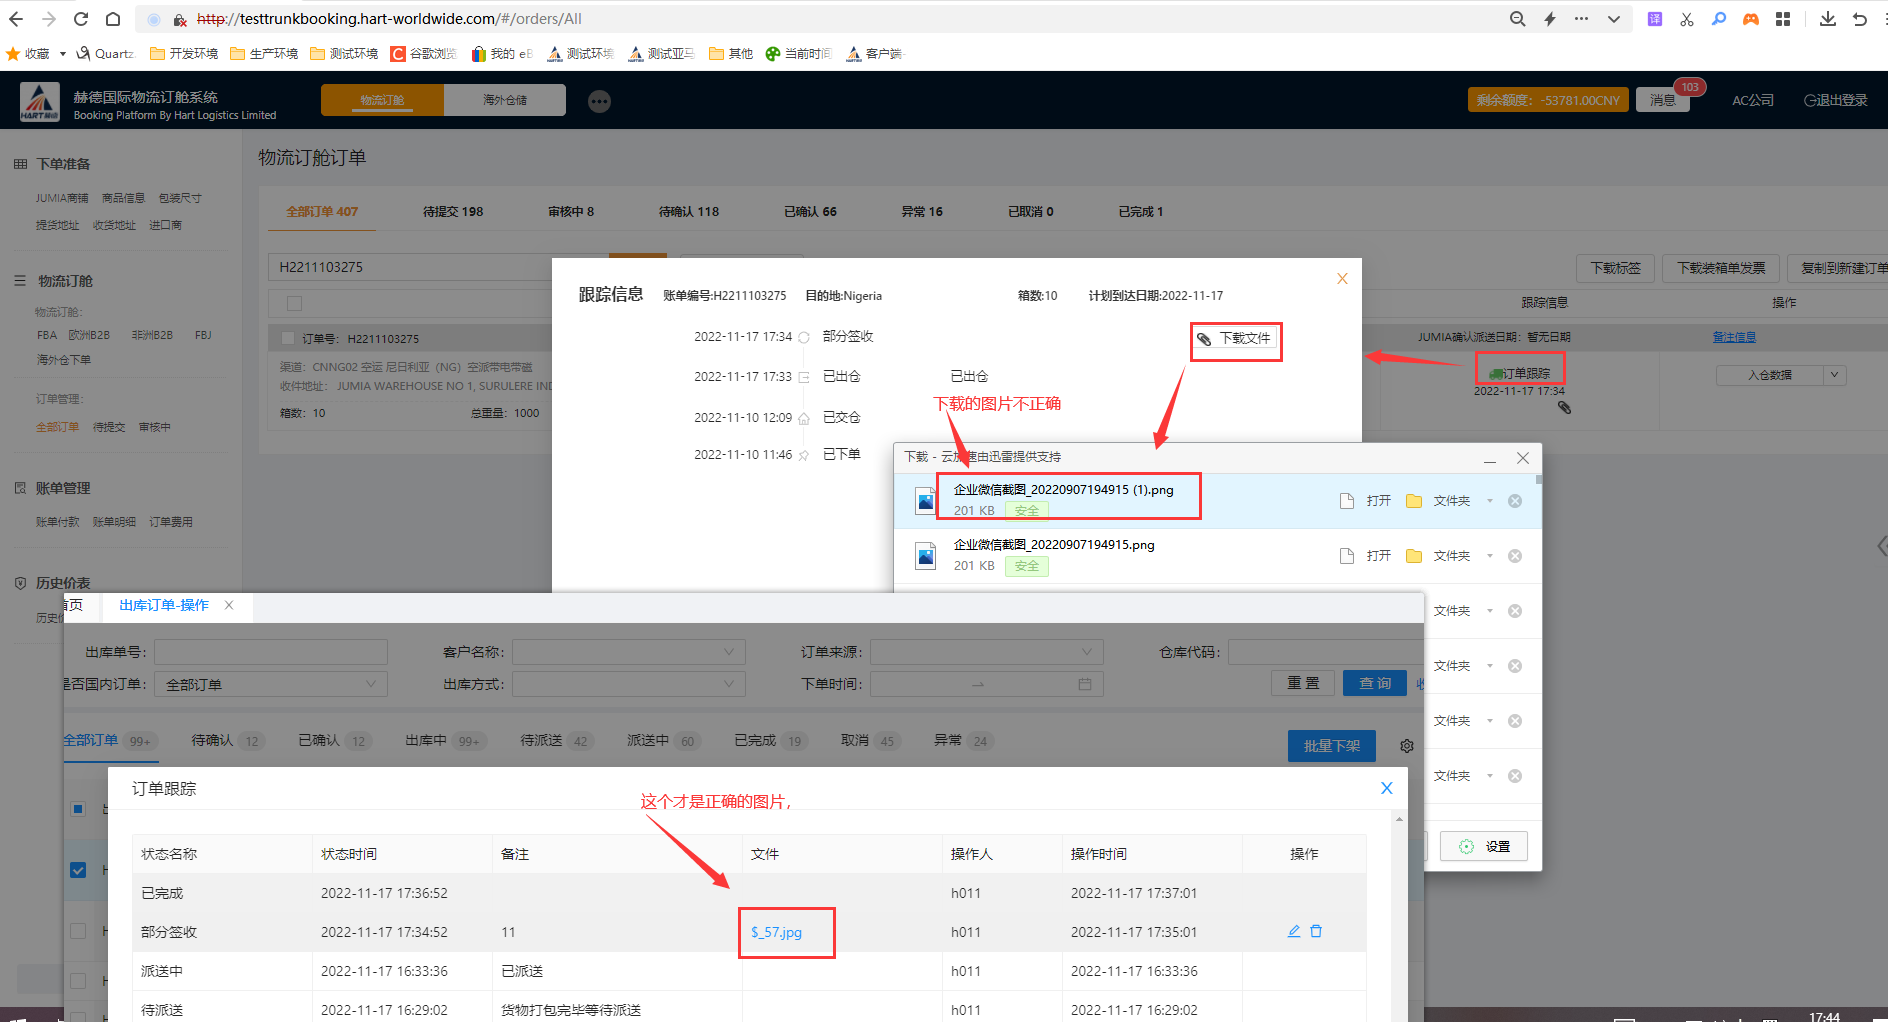Click the 下载文件 button

coord(1236,339)
